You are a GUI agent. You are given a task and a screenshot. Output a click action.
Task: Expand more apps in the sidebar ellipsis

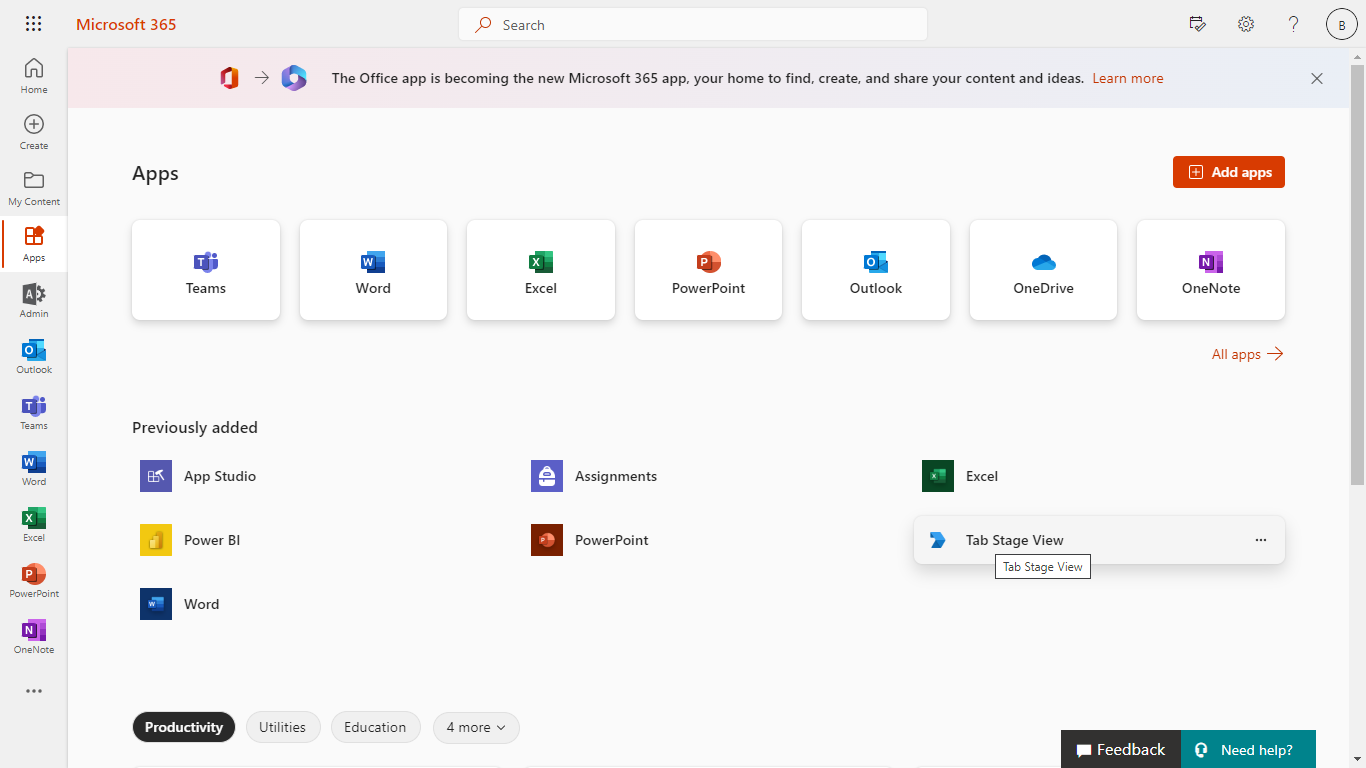[33, 691]
